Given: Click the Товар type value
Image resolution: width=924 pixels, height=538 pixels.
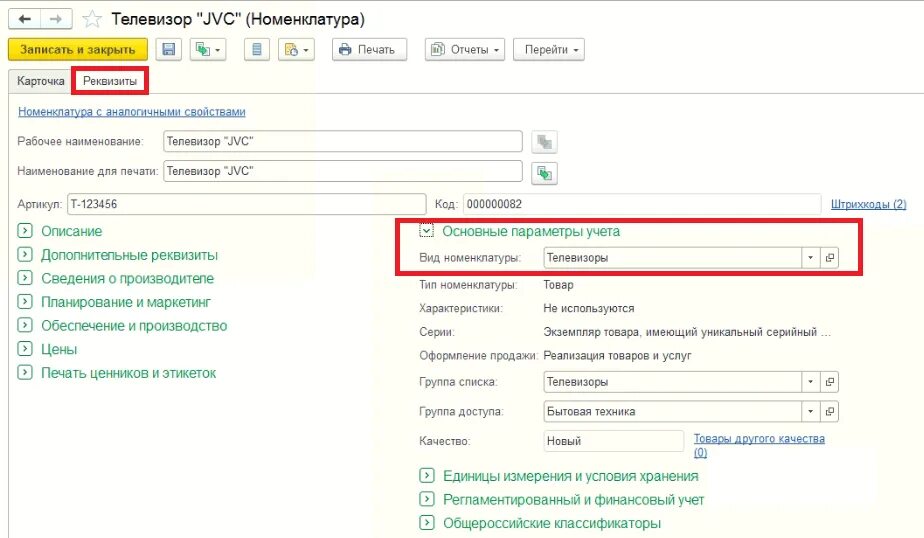Looking at the screenshot, I should (558, 285).
